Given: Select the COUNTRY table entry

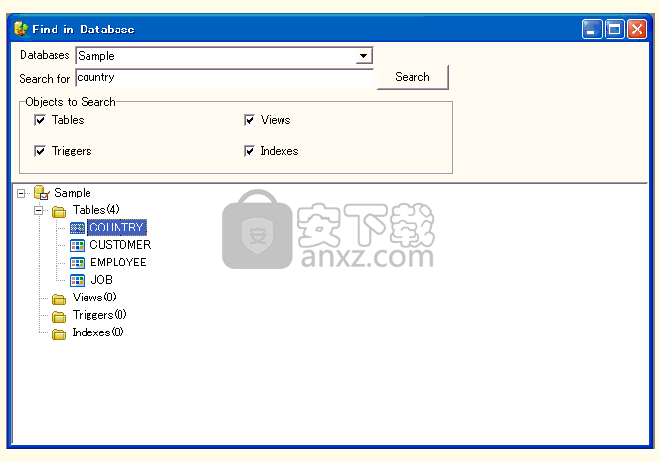Looking at the screenshot, I should click(x=117, y=228).
